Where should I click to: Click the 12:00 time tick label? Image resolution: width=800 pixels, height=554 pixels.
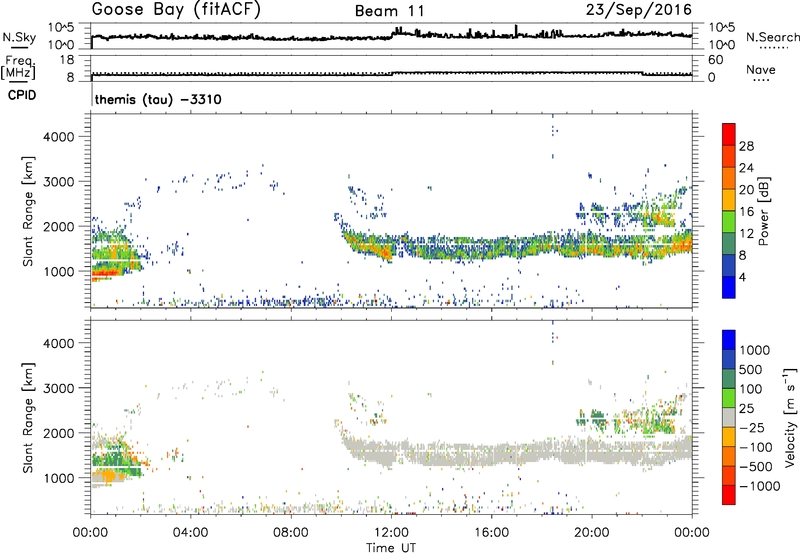pyautogui.click(x=391, y=533)
